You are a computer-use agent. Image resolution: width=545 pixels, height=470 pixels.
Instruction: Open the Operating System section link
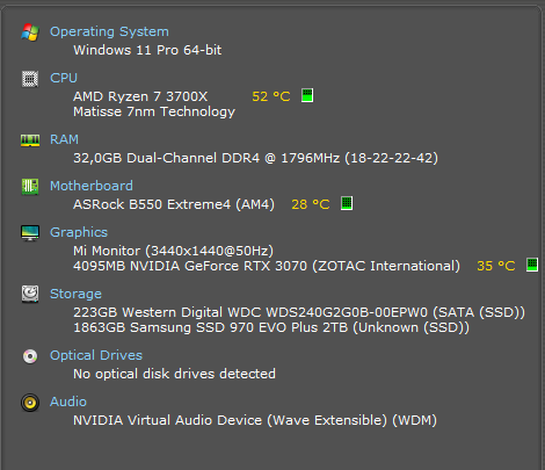[x=109, y=32]
